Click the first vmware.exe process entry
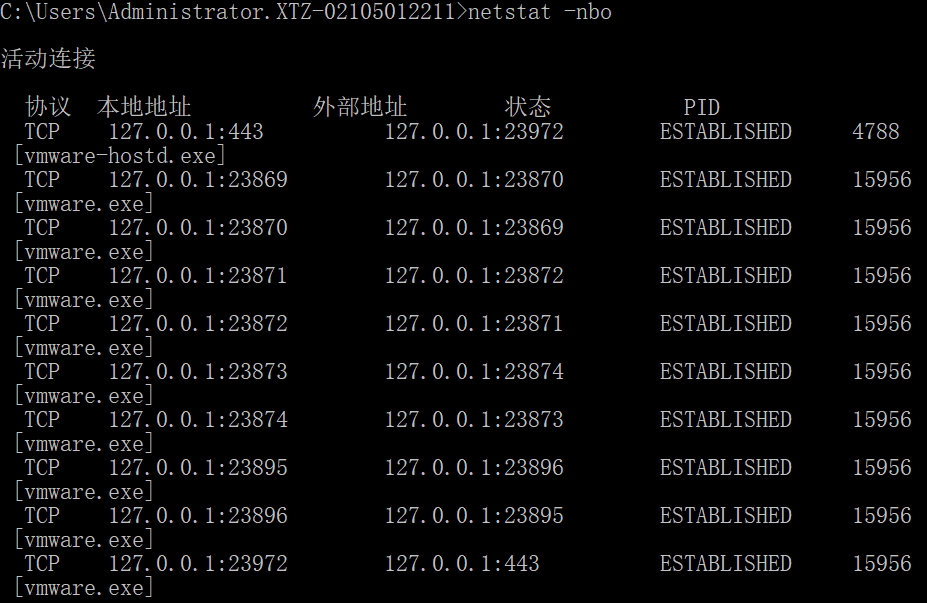 click(x=83, y=203)
